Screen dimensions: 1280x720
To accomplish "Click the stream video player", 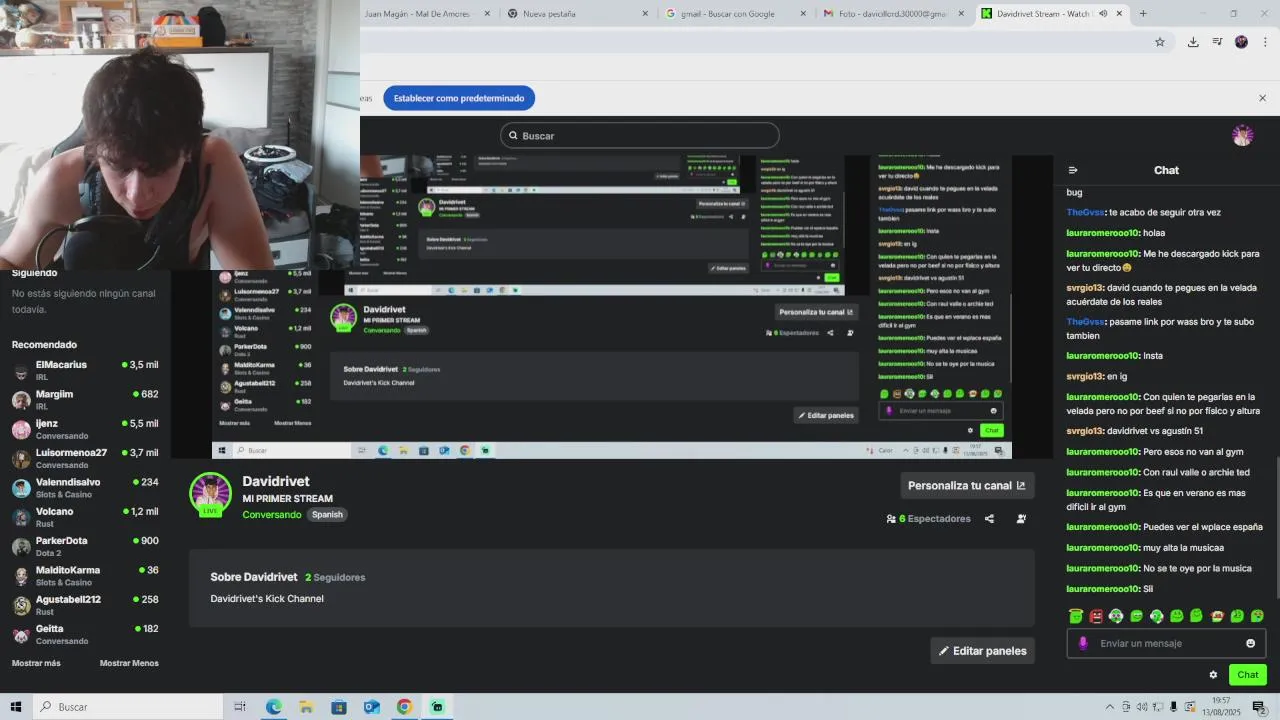I will [x=612, y=307].
